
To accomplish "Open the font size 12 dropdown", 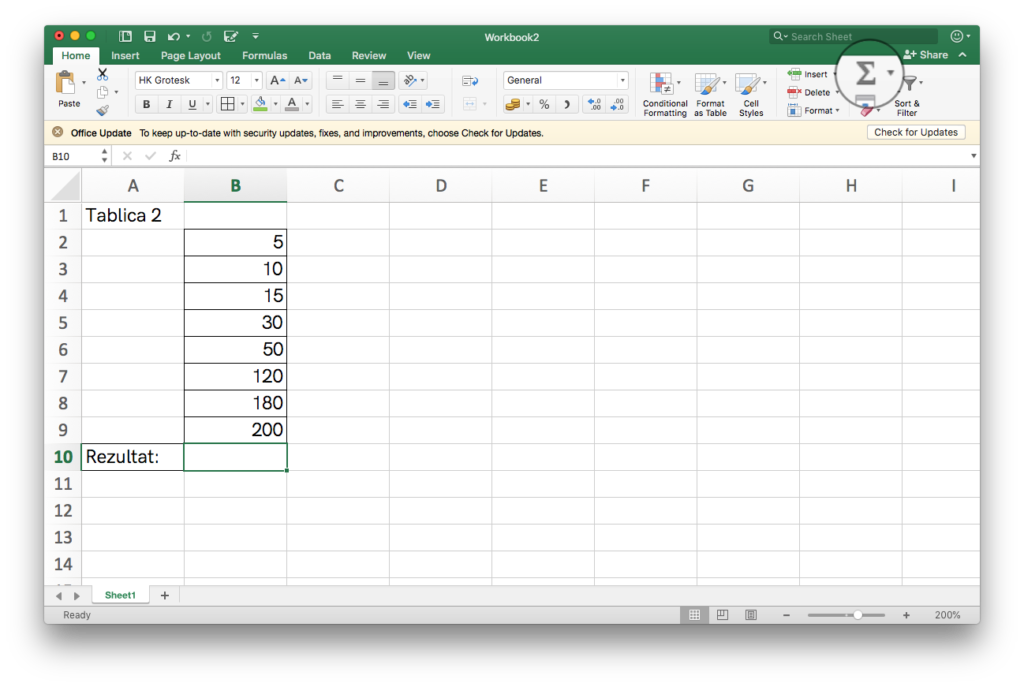I will (257, 80).
